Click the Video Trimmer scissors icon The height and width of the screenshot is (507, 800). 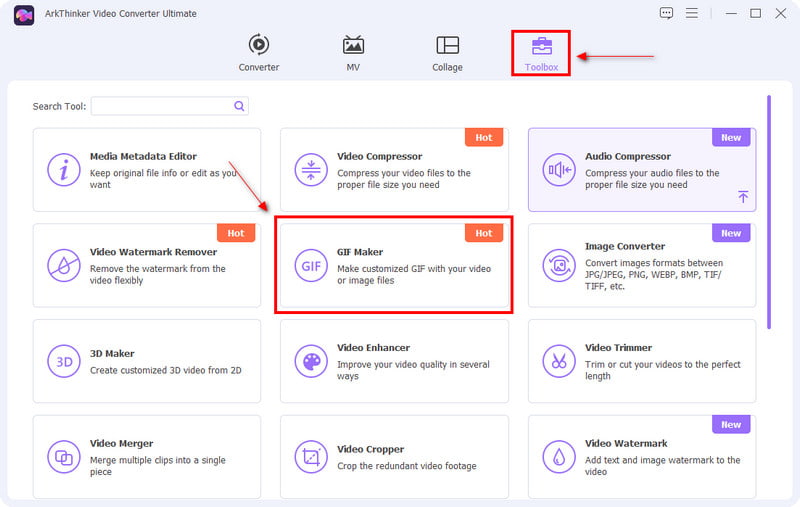click(x=559, y=361)
